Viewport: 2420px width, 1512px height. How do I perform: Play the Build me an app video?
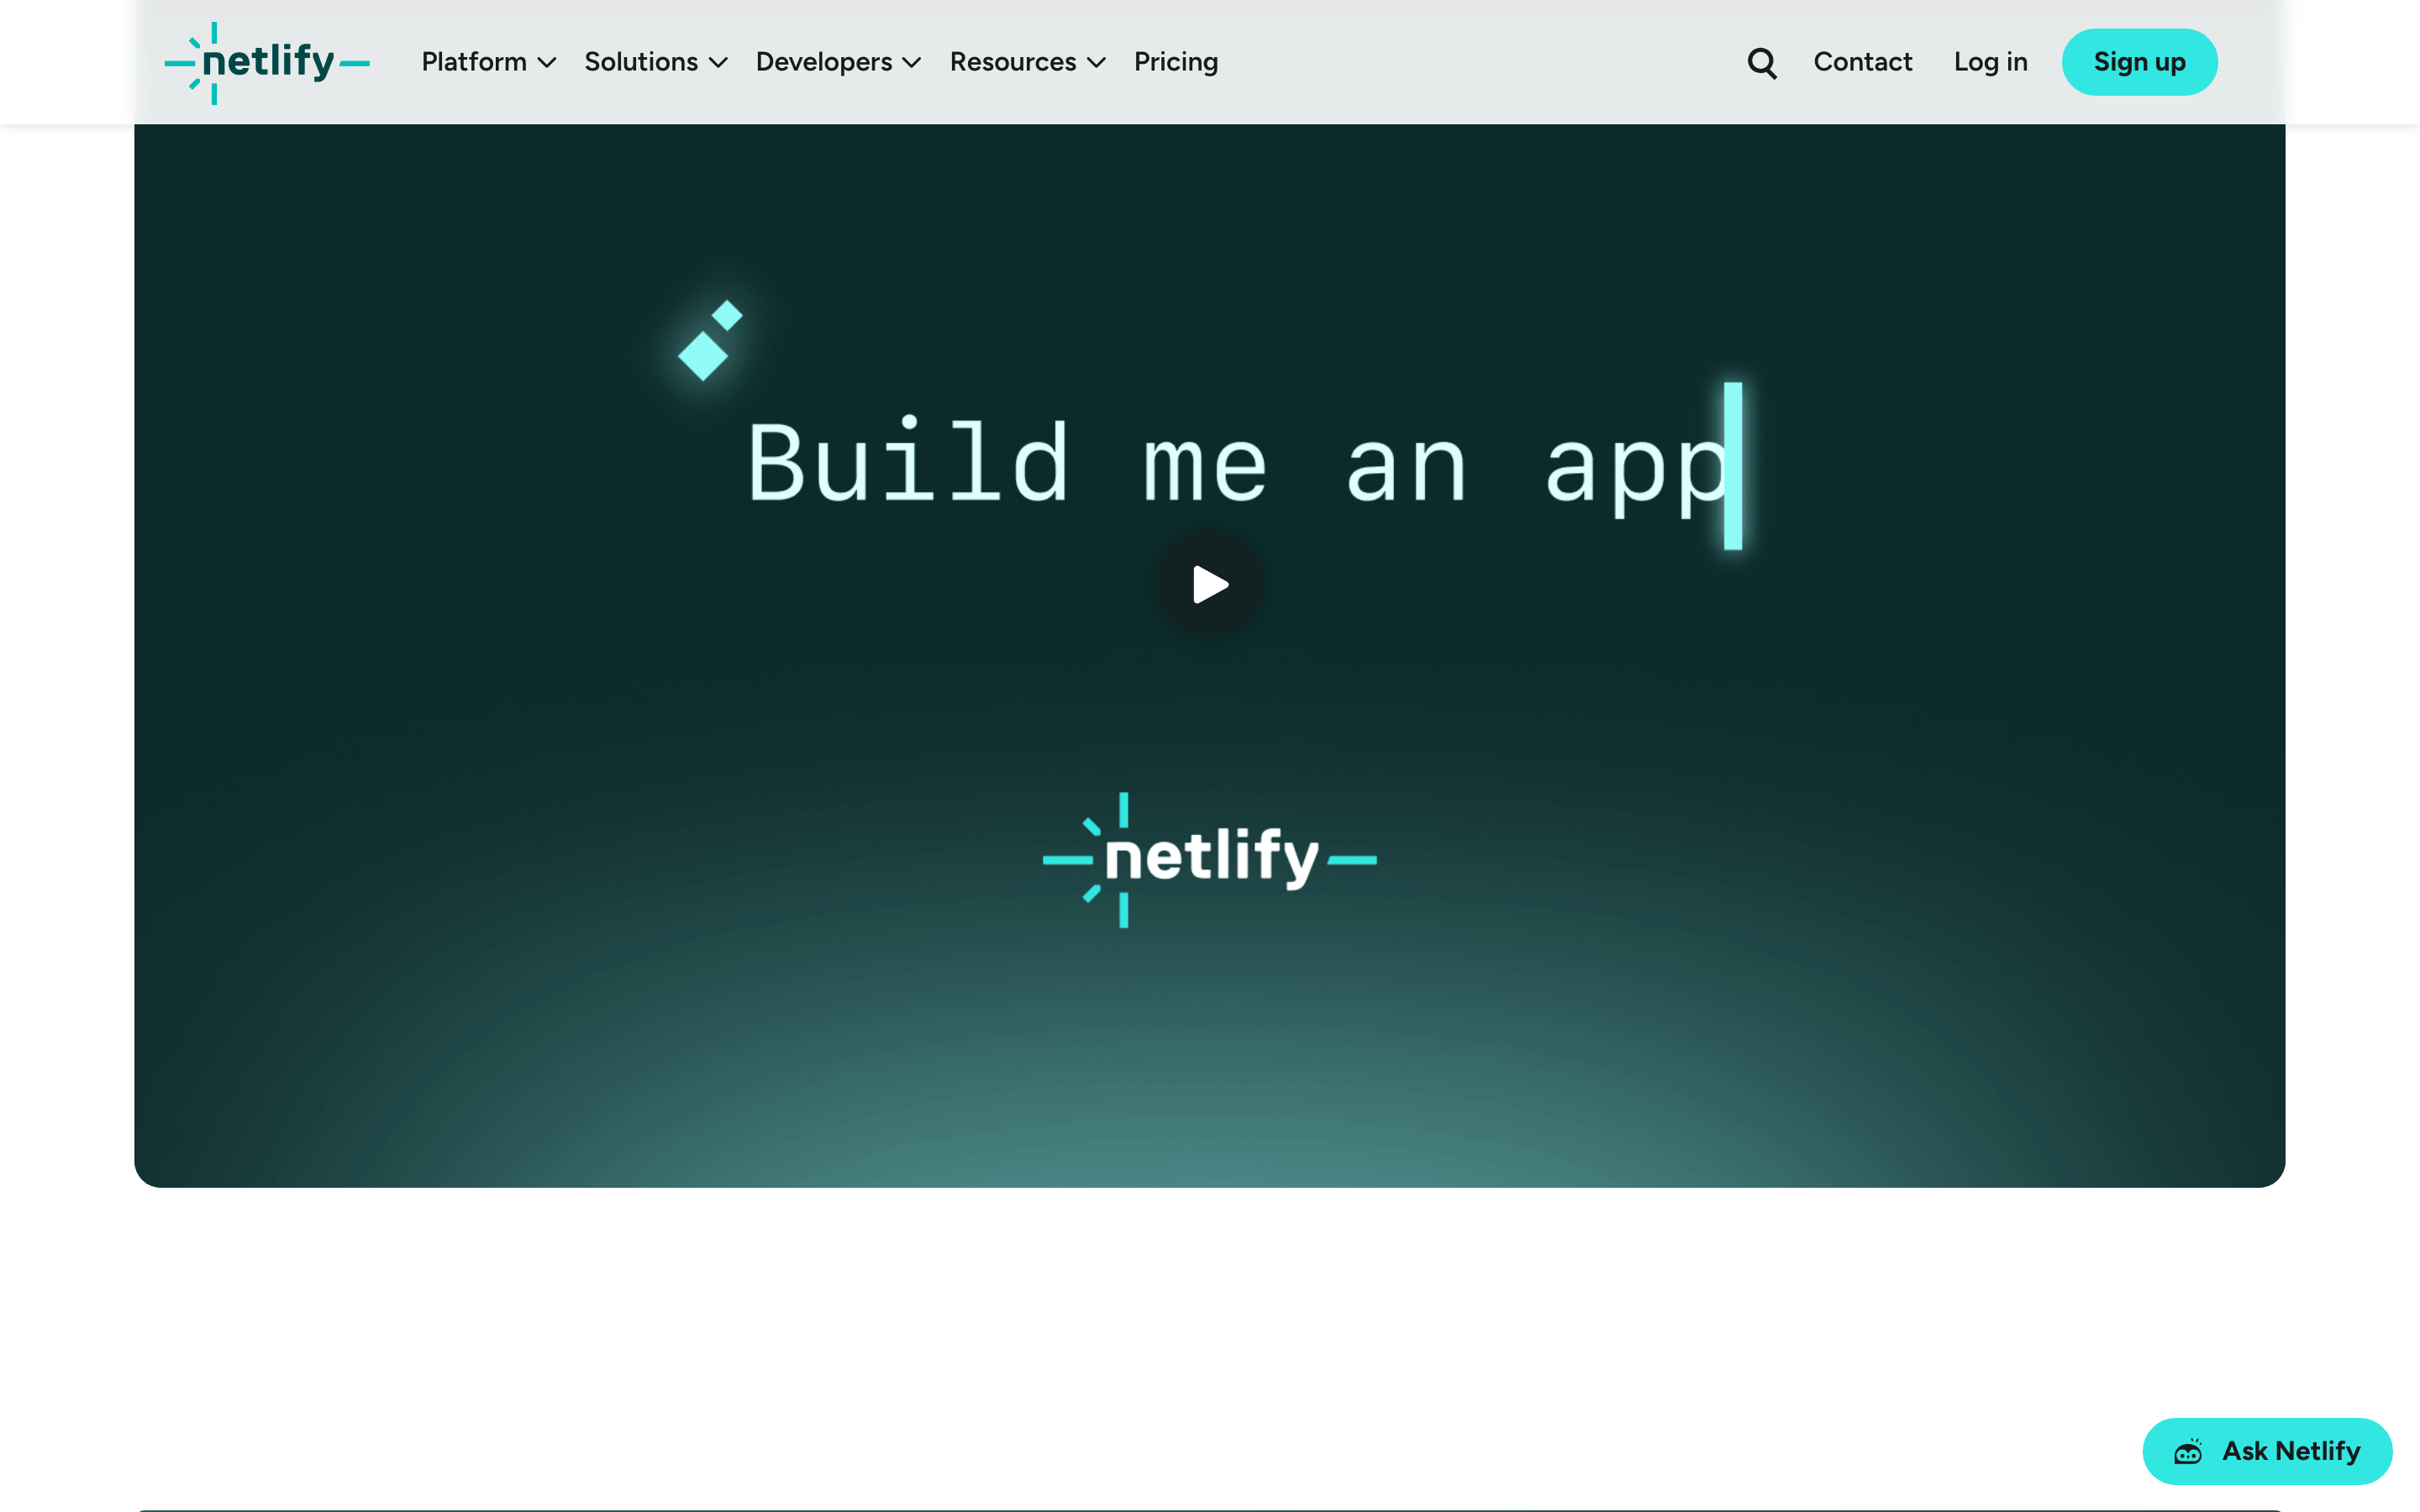1210,584
